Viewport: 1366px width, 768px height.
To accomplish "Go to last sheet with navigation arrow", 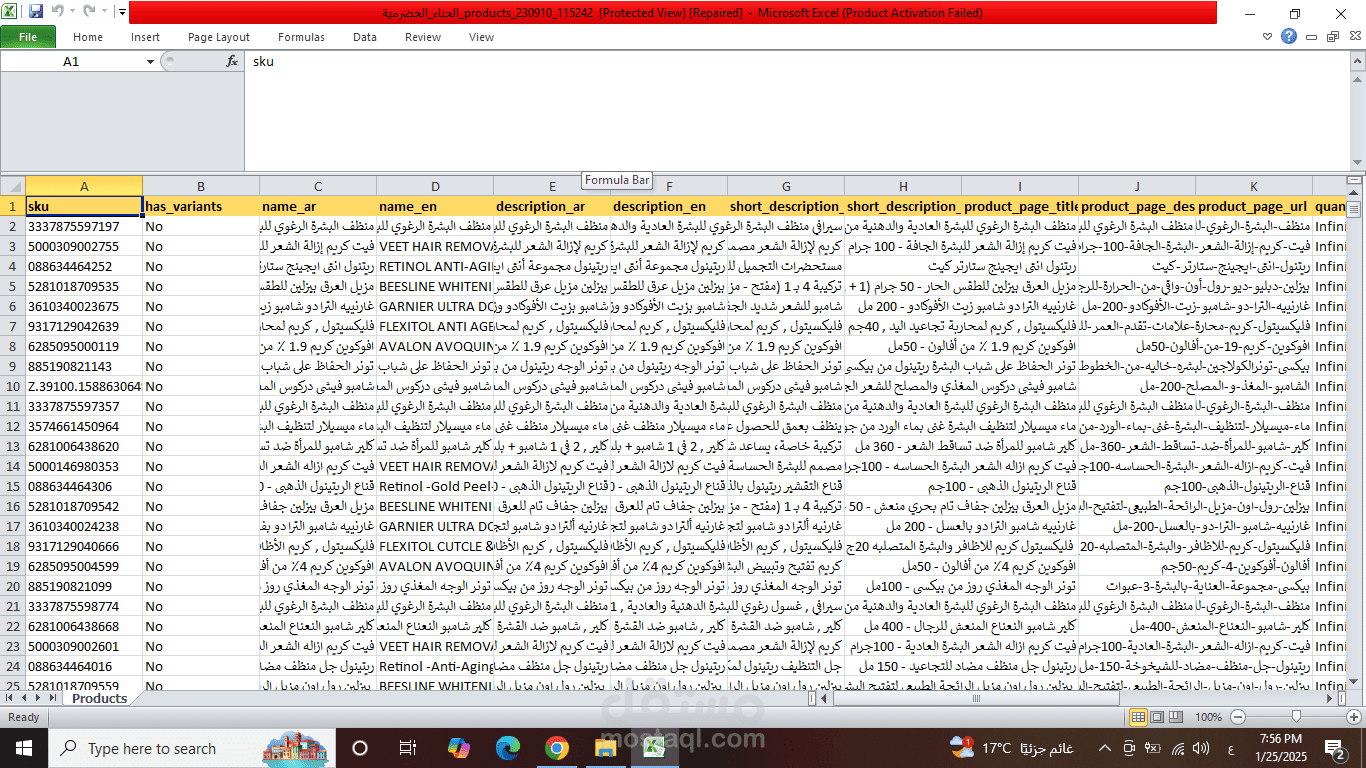I will [x=54, y=699].
